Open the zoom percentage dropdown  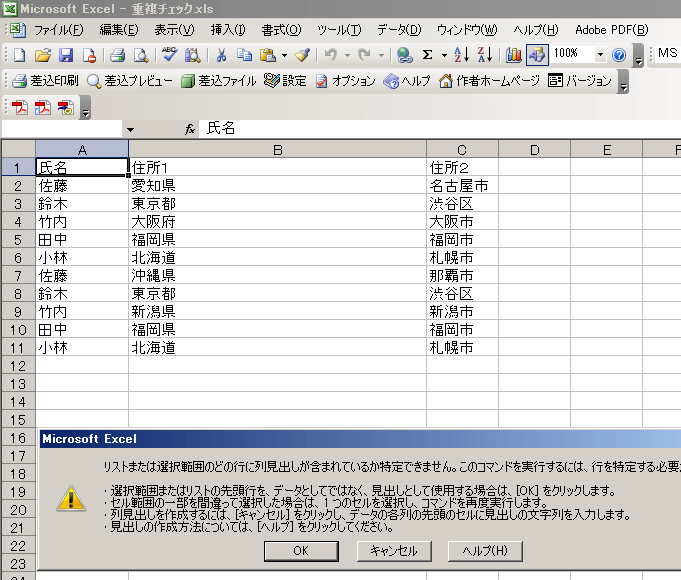pos(600,55)
